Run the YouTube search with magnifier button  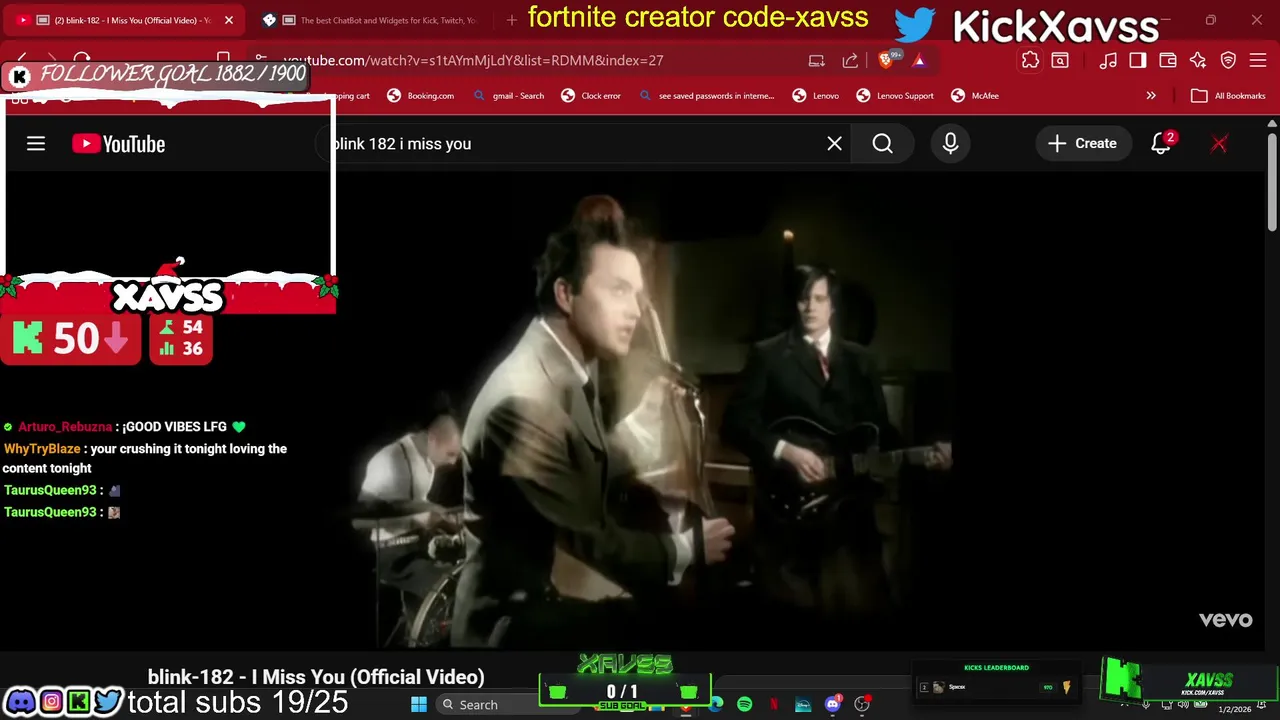pos(882,144)
